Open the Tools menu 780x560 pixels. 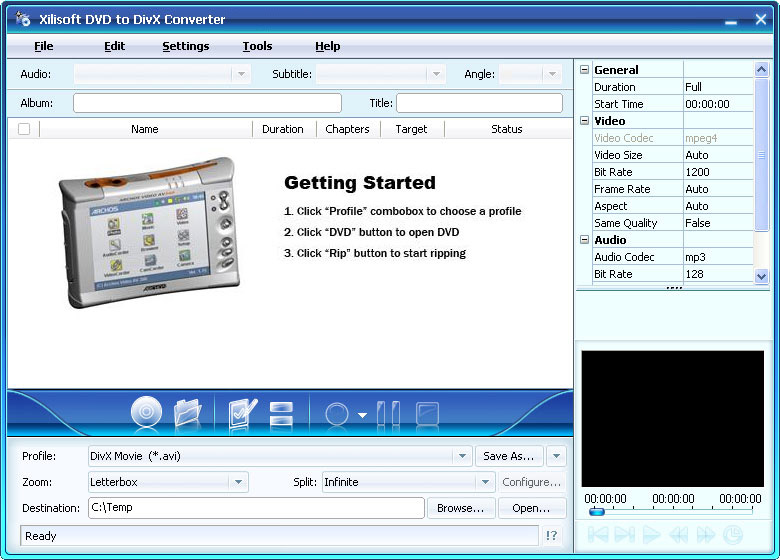tap(257, 46)
